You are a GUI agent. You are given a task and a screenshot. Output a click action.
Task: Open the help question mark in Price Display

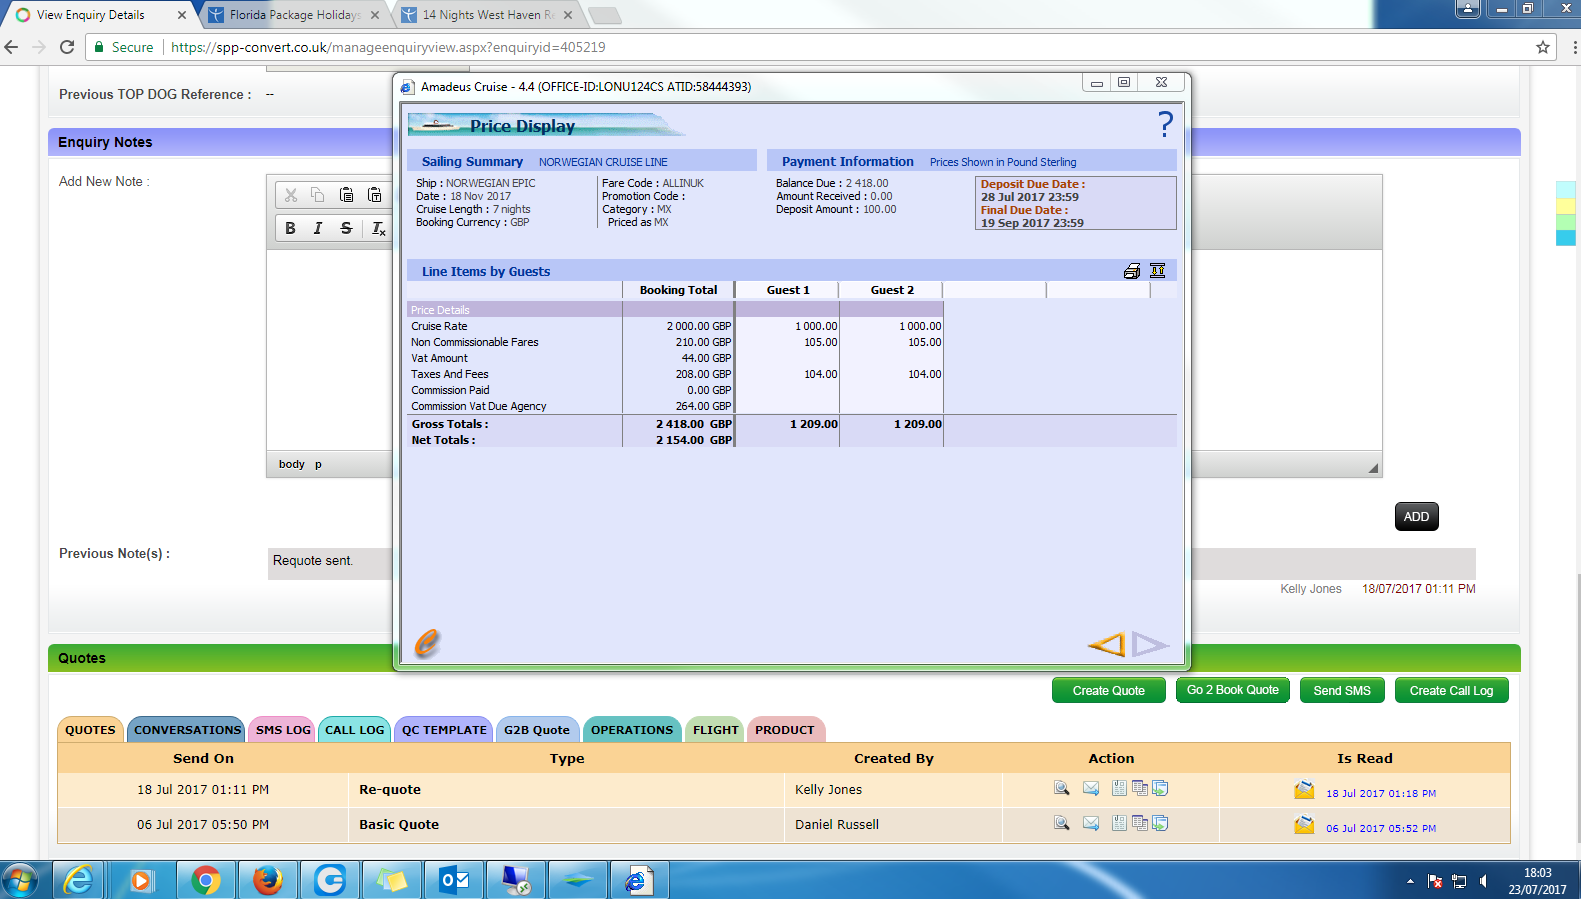1165,124
